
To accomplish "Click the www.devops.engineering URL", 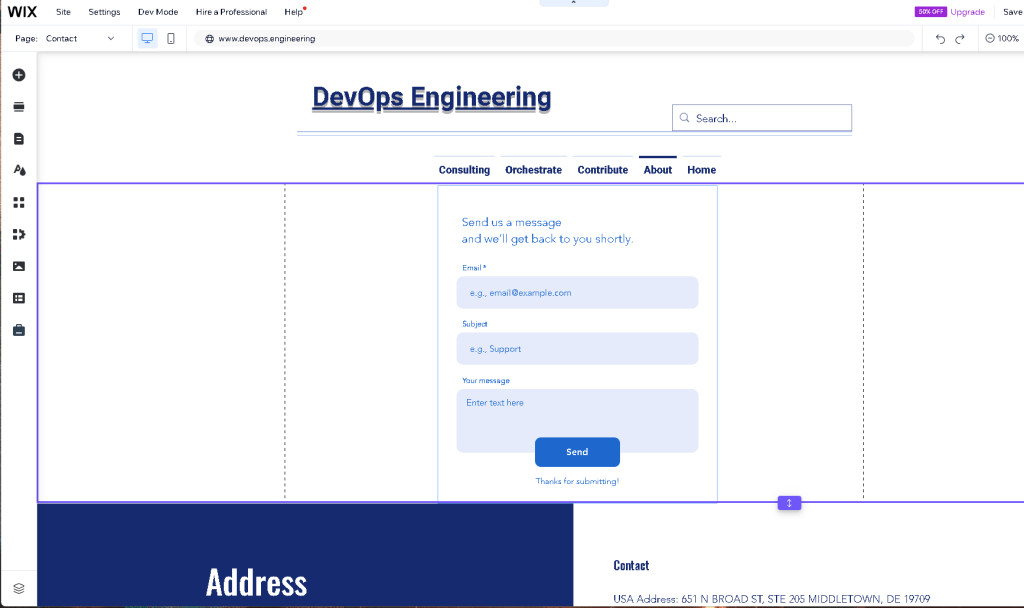I will coord(266,39).
